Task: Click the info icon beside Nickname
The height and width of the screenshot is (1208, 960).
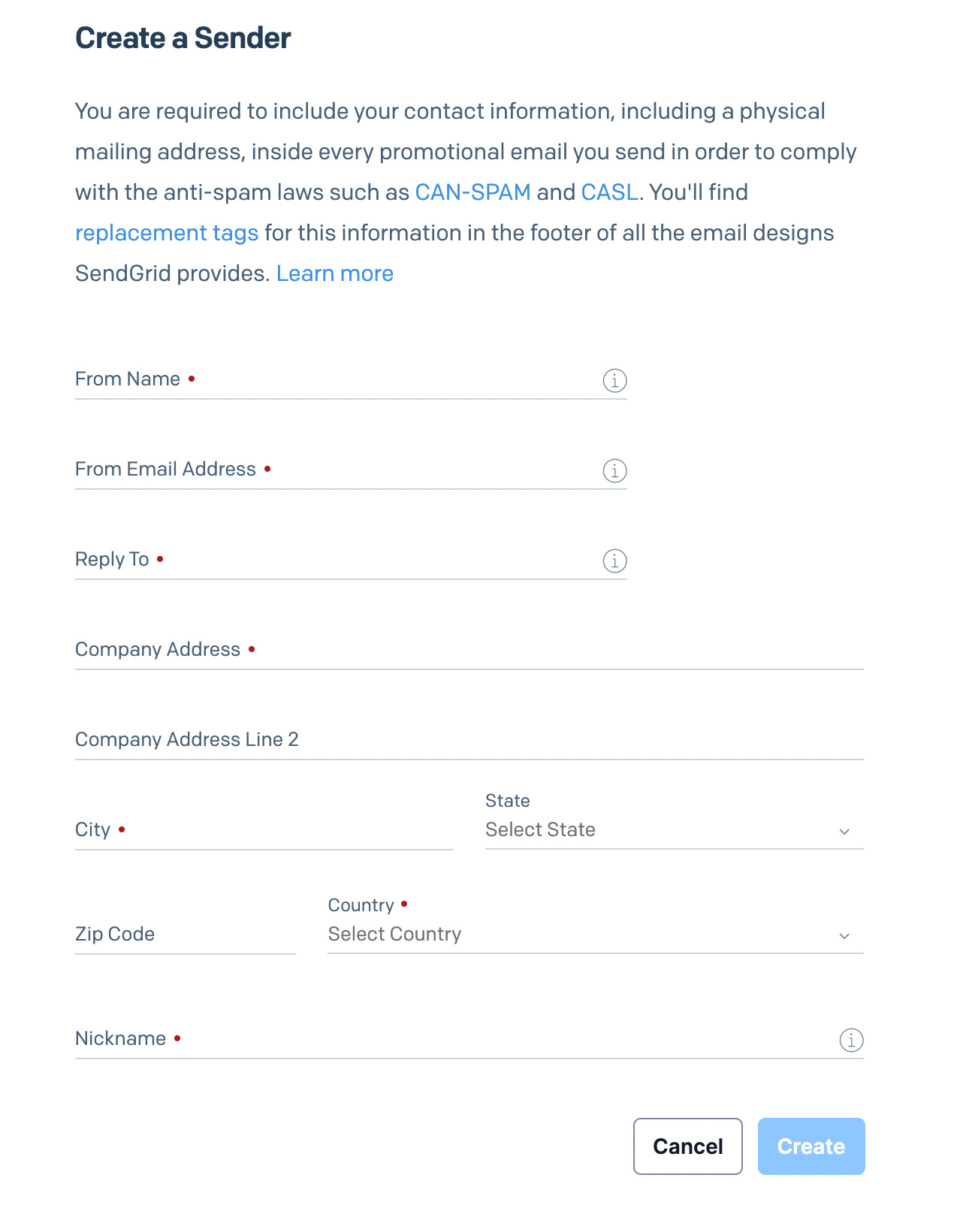Action: (851, 1040)
